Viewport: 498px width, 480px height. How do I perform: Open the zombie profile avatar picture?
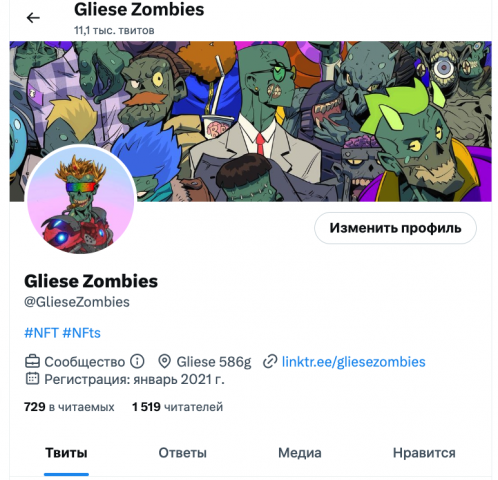point(80,199)
